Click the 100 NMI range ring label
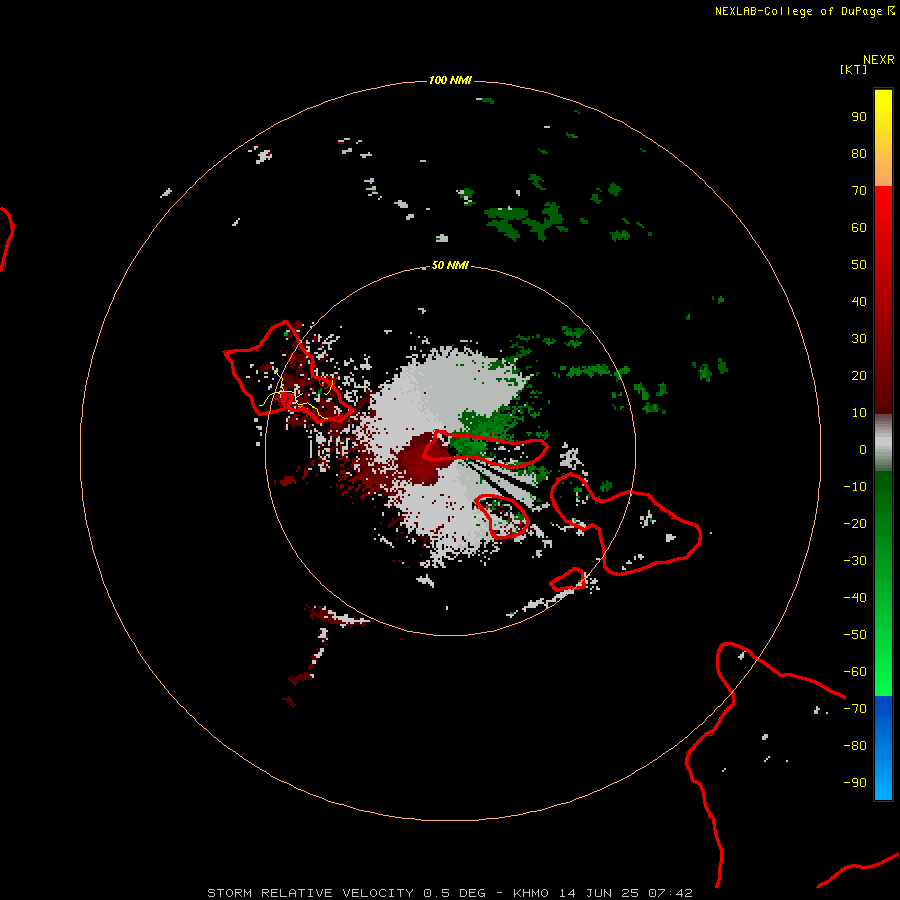This screenshot has height=900, width=900. (x=449, y=80)
